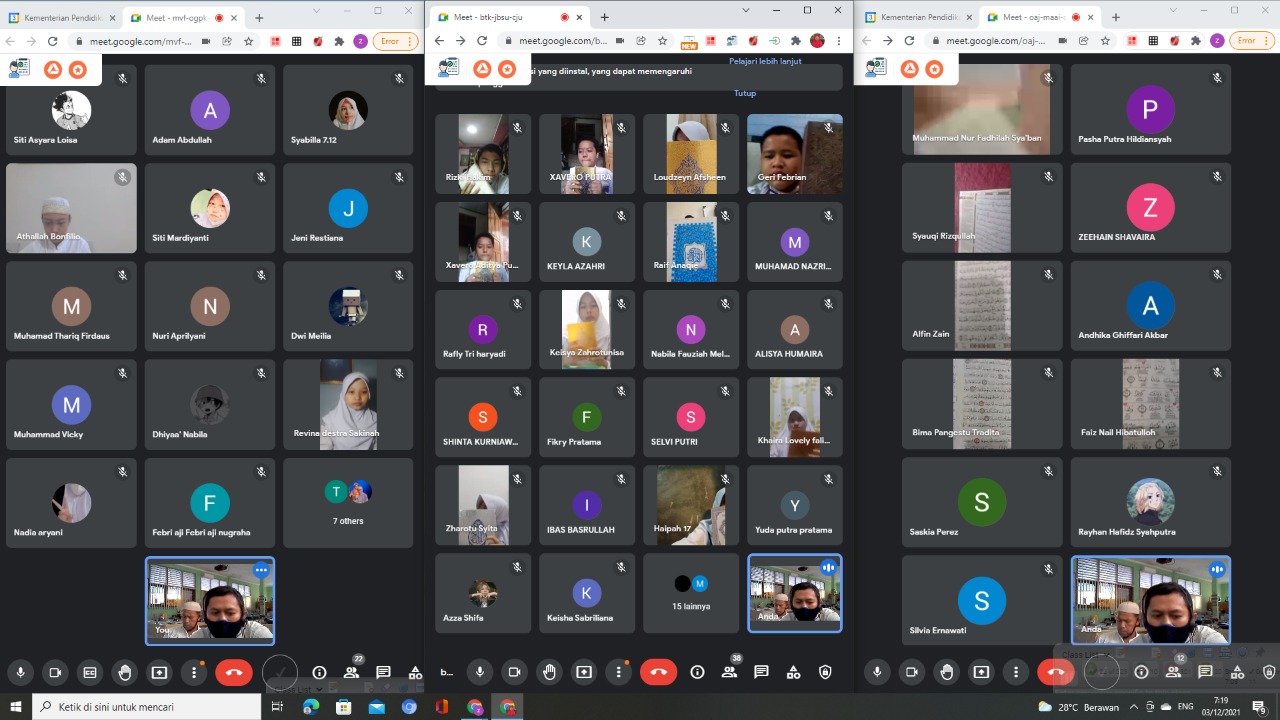This screenshot has width=1280, height=720.
Task: Toggle microphone in the left Meet window
Action: [20, 673]
